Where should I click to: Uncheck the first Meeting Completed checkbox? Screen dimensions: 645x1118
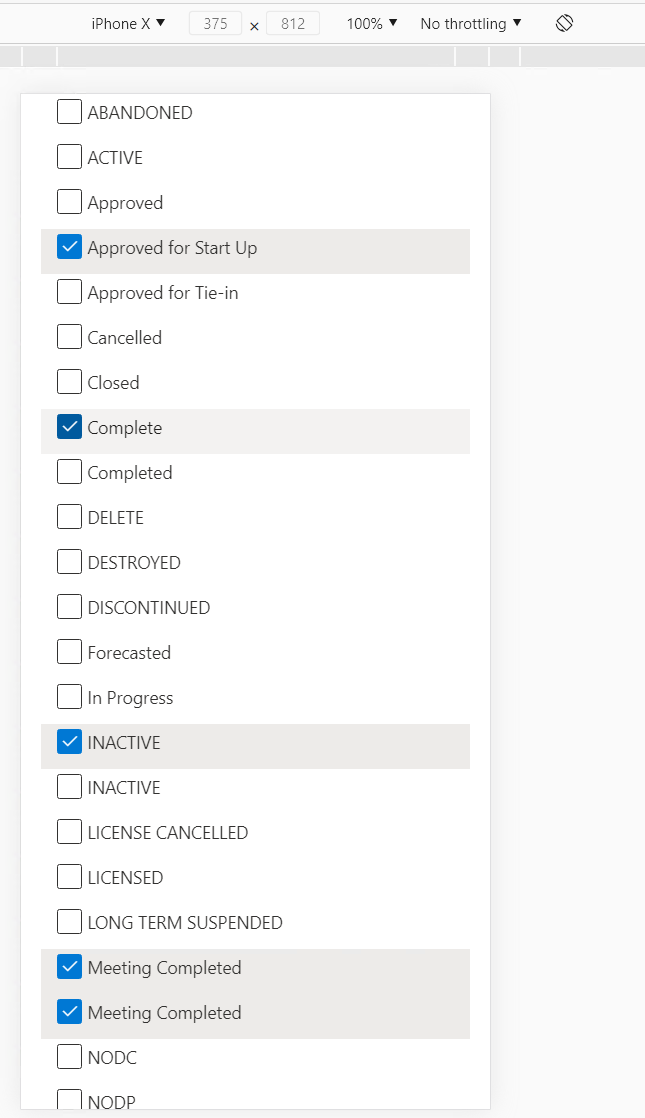pos(69,967)
